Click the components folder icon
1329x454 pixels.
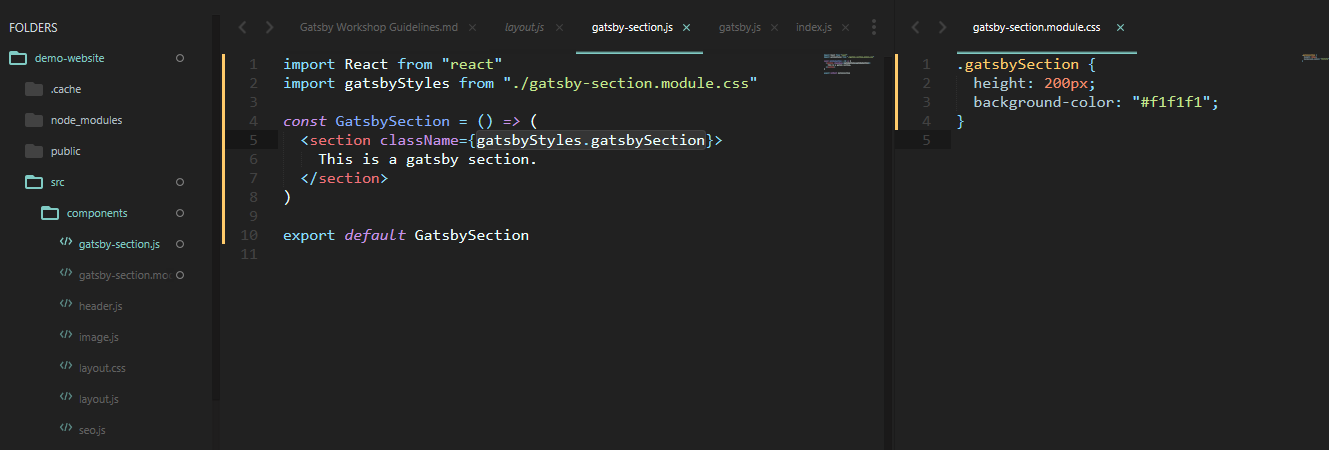click(x=49, y=213)
